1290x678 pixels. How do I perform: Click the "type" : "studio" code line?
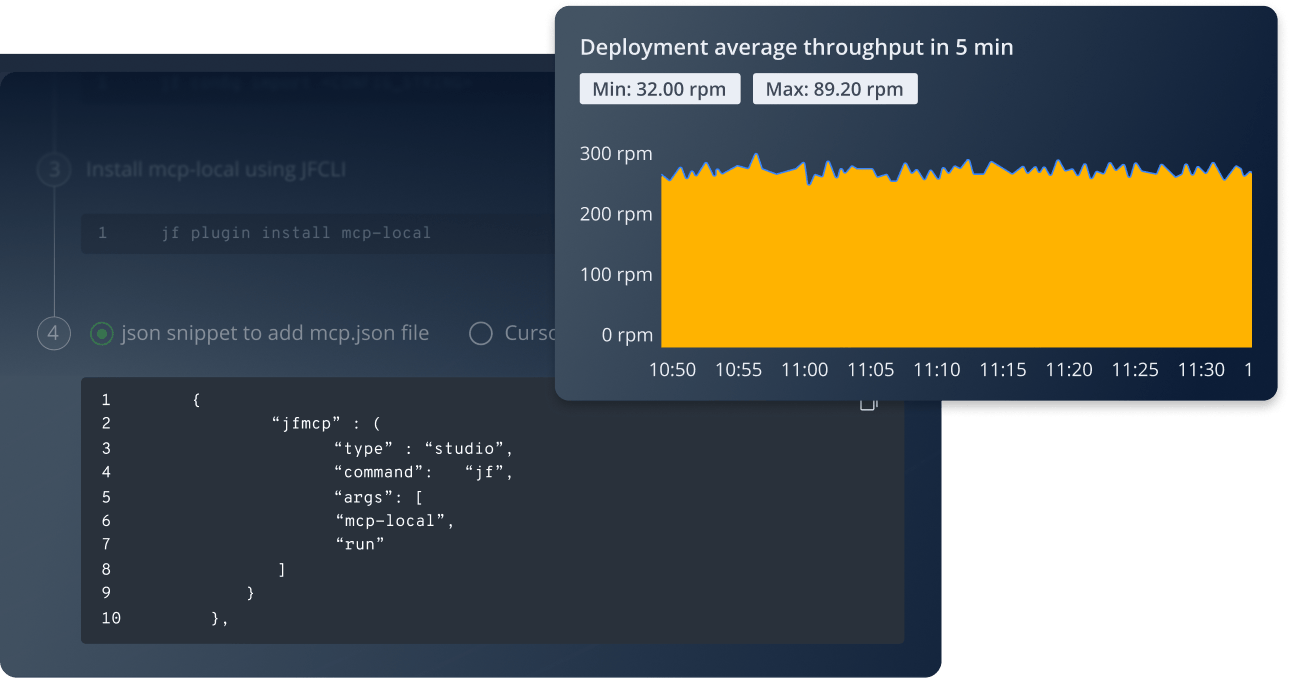tap(423, 448)
